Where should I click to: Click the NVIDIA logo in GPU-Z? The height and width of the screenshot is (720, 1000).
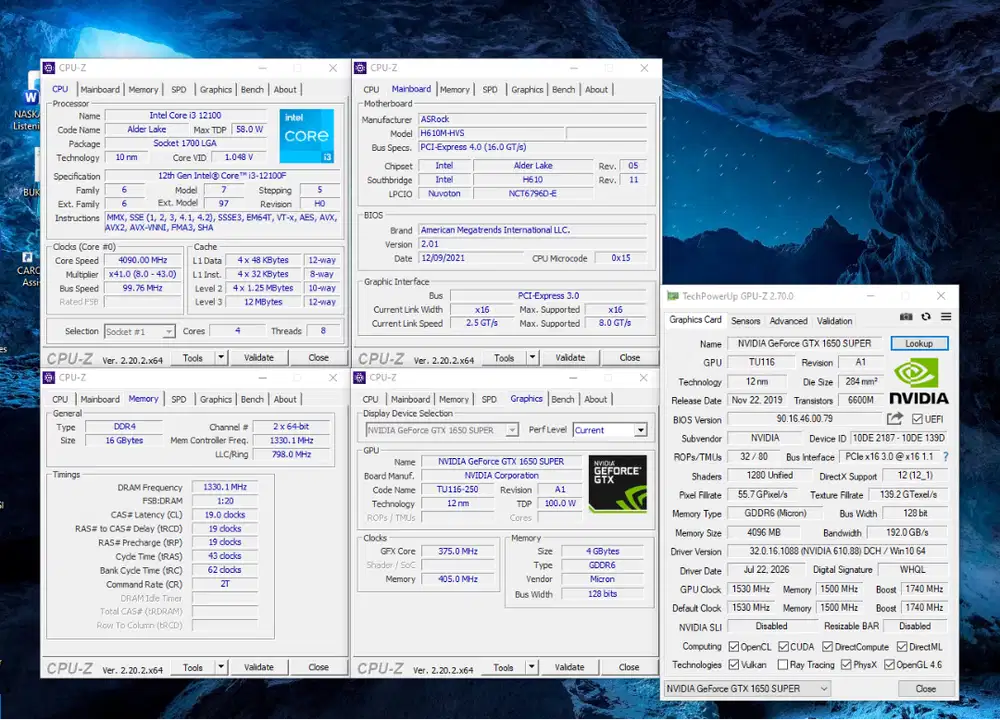pyautogui.click(x=918, y=381)
